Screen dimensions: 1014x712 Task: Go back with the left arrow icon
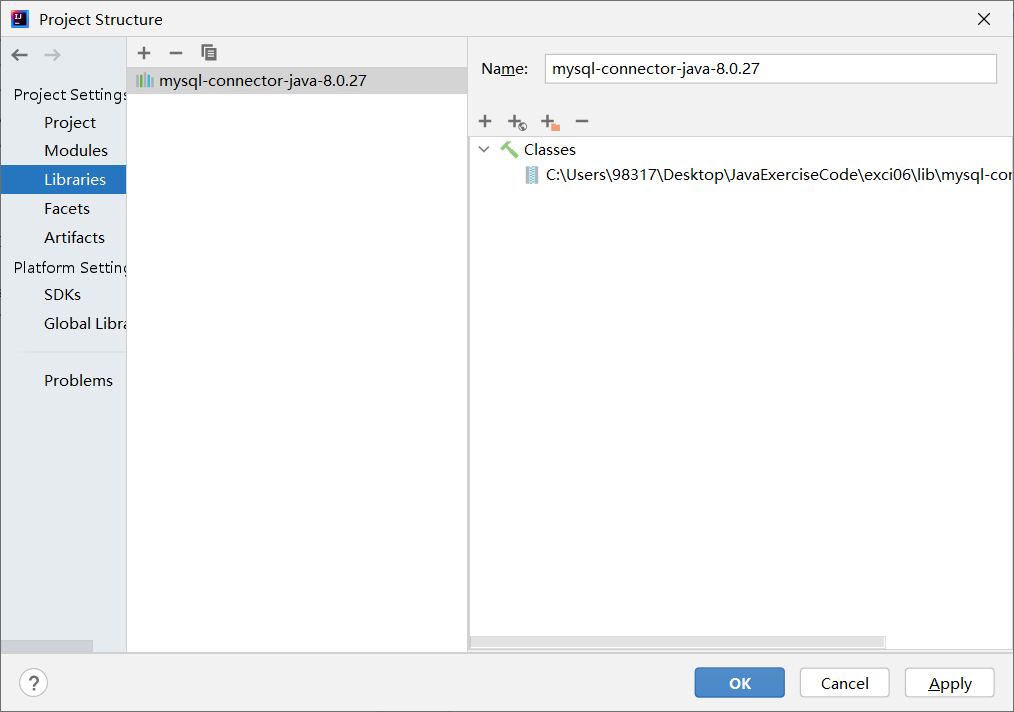click(x=19, y=55)
